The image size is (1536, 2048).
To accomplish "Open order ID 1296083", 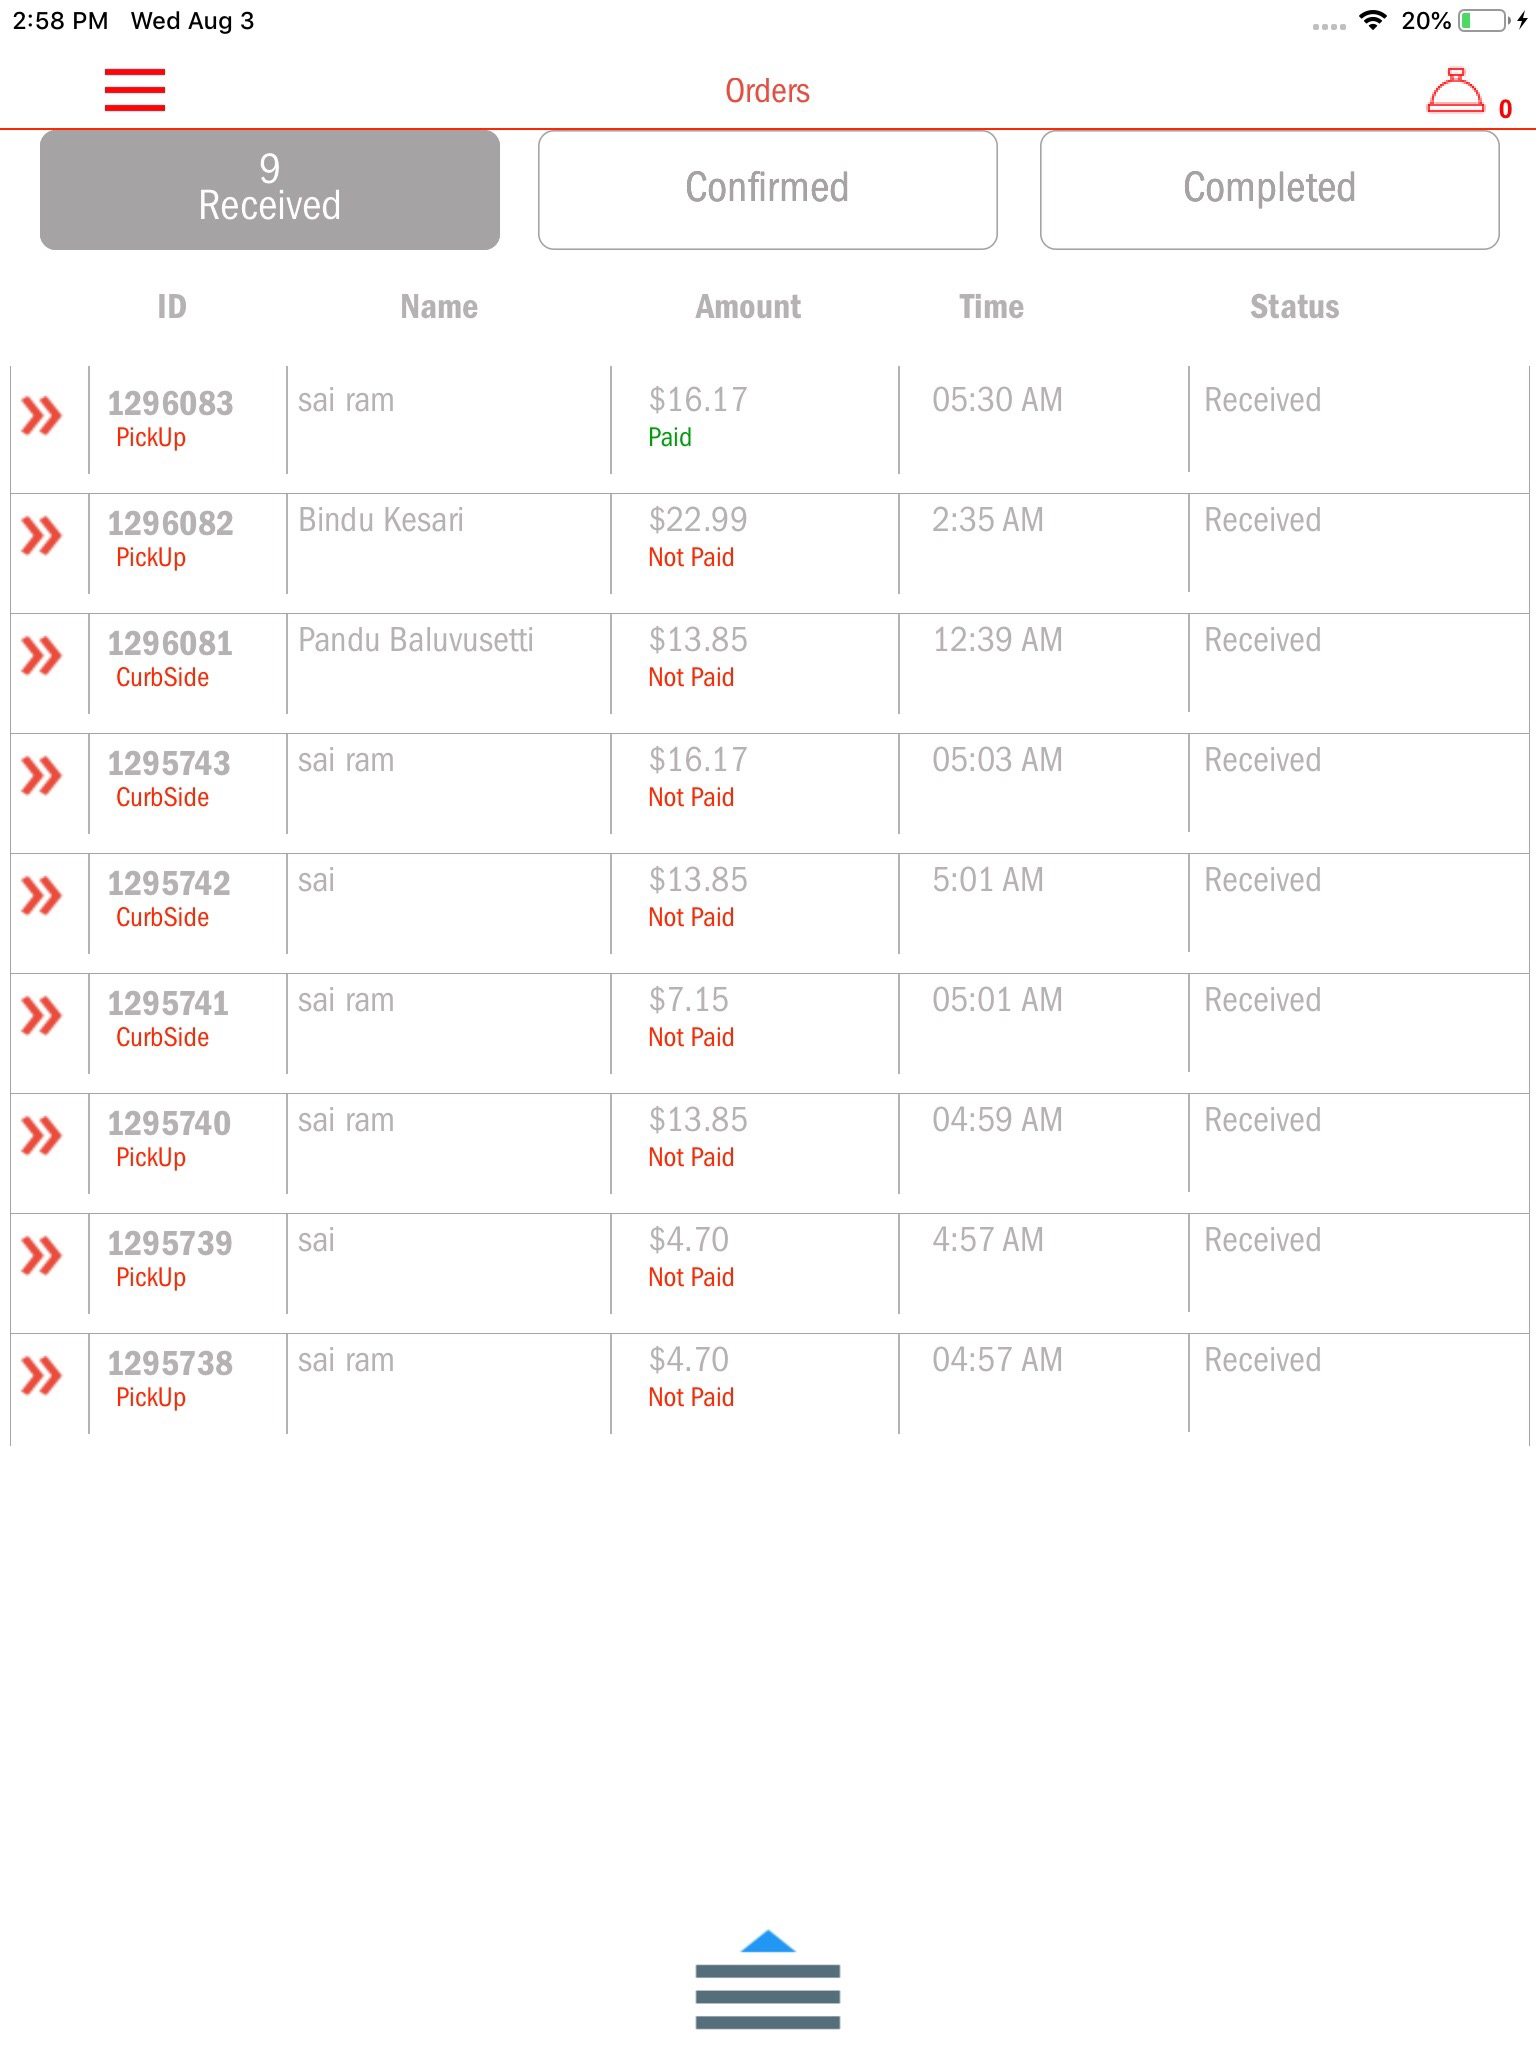I will (170, 404).
